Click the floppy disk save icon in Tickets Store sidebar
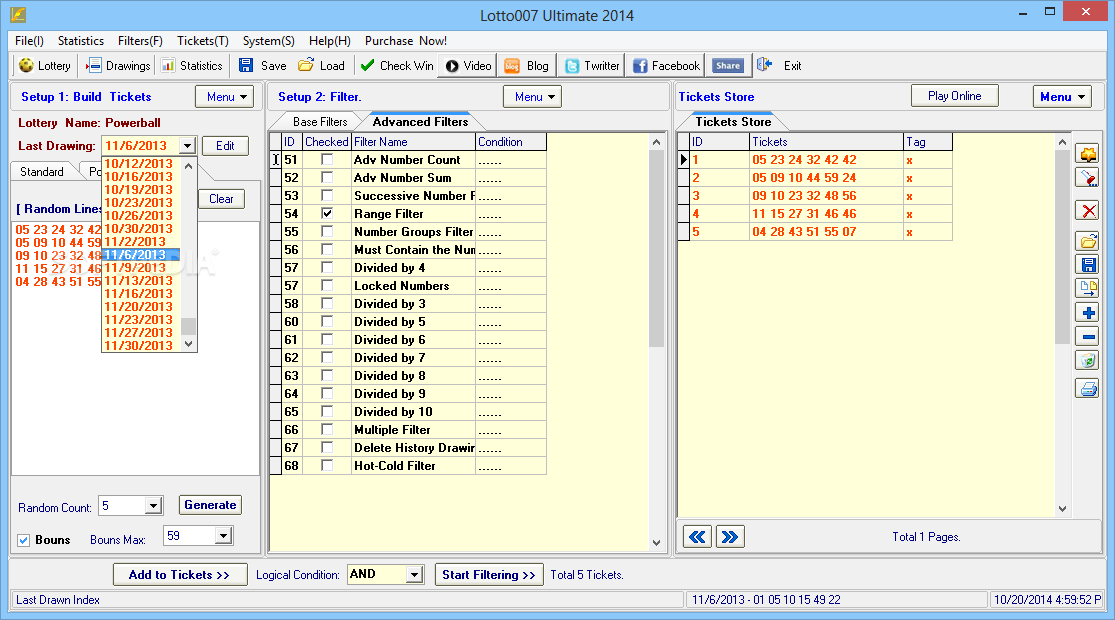Screen dimensions: 1115x620 coord(1088,265)
